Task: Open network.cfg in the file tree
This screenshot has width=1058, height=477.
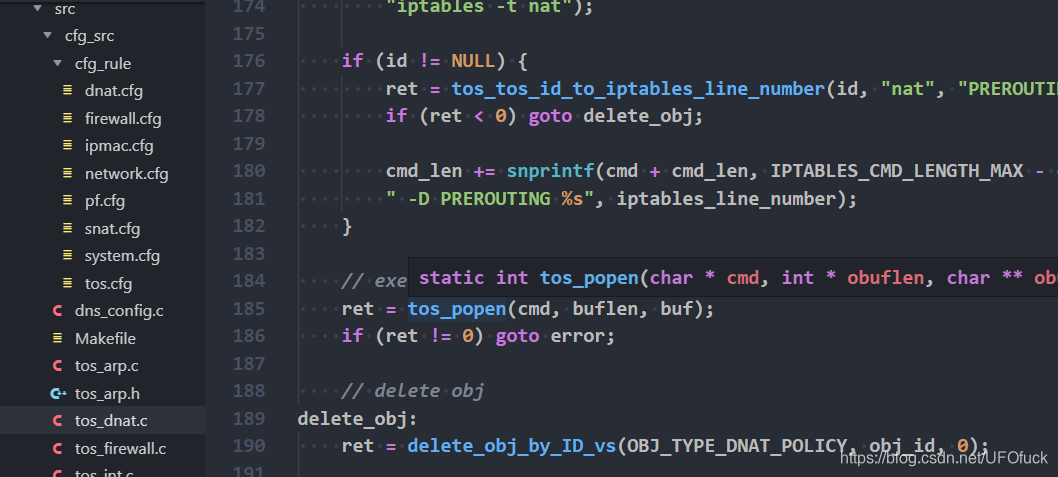Action: click(x=126, y=174)
